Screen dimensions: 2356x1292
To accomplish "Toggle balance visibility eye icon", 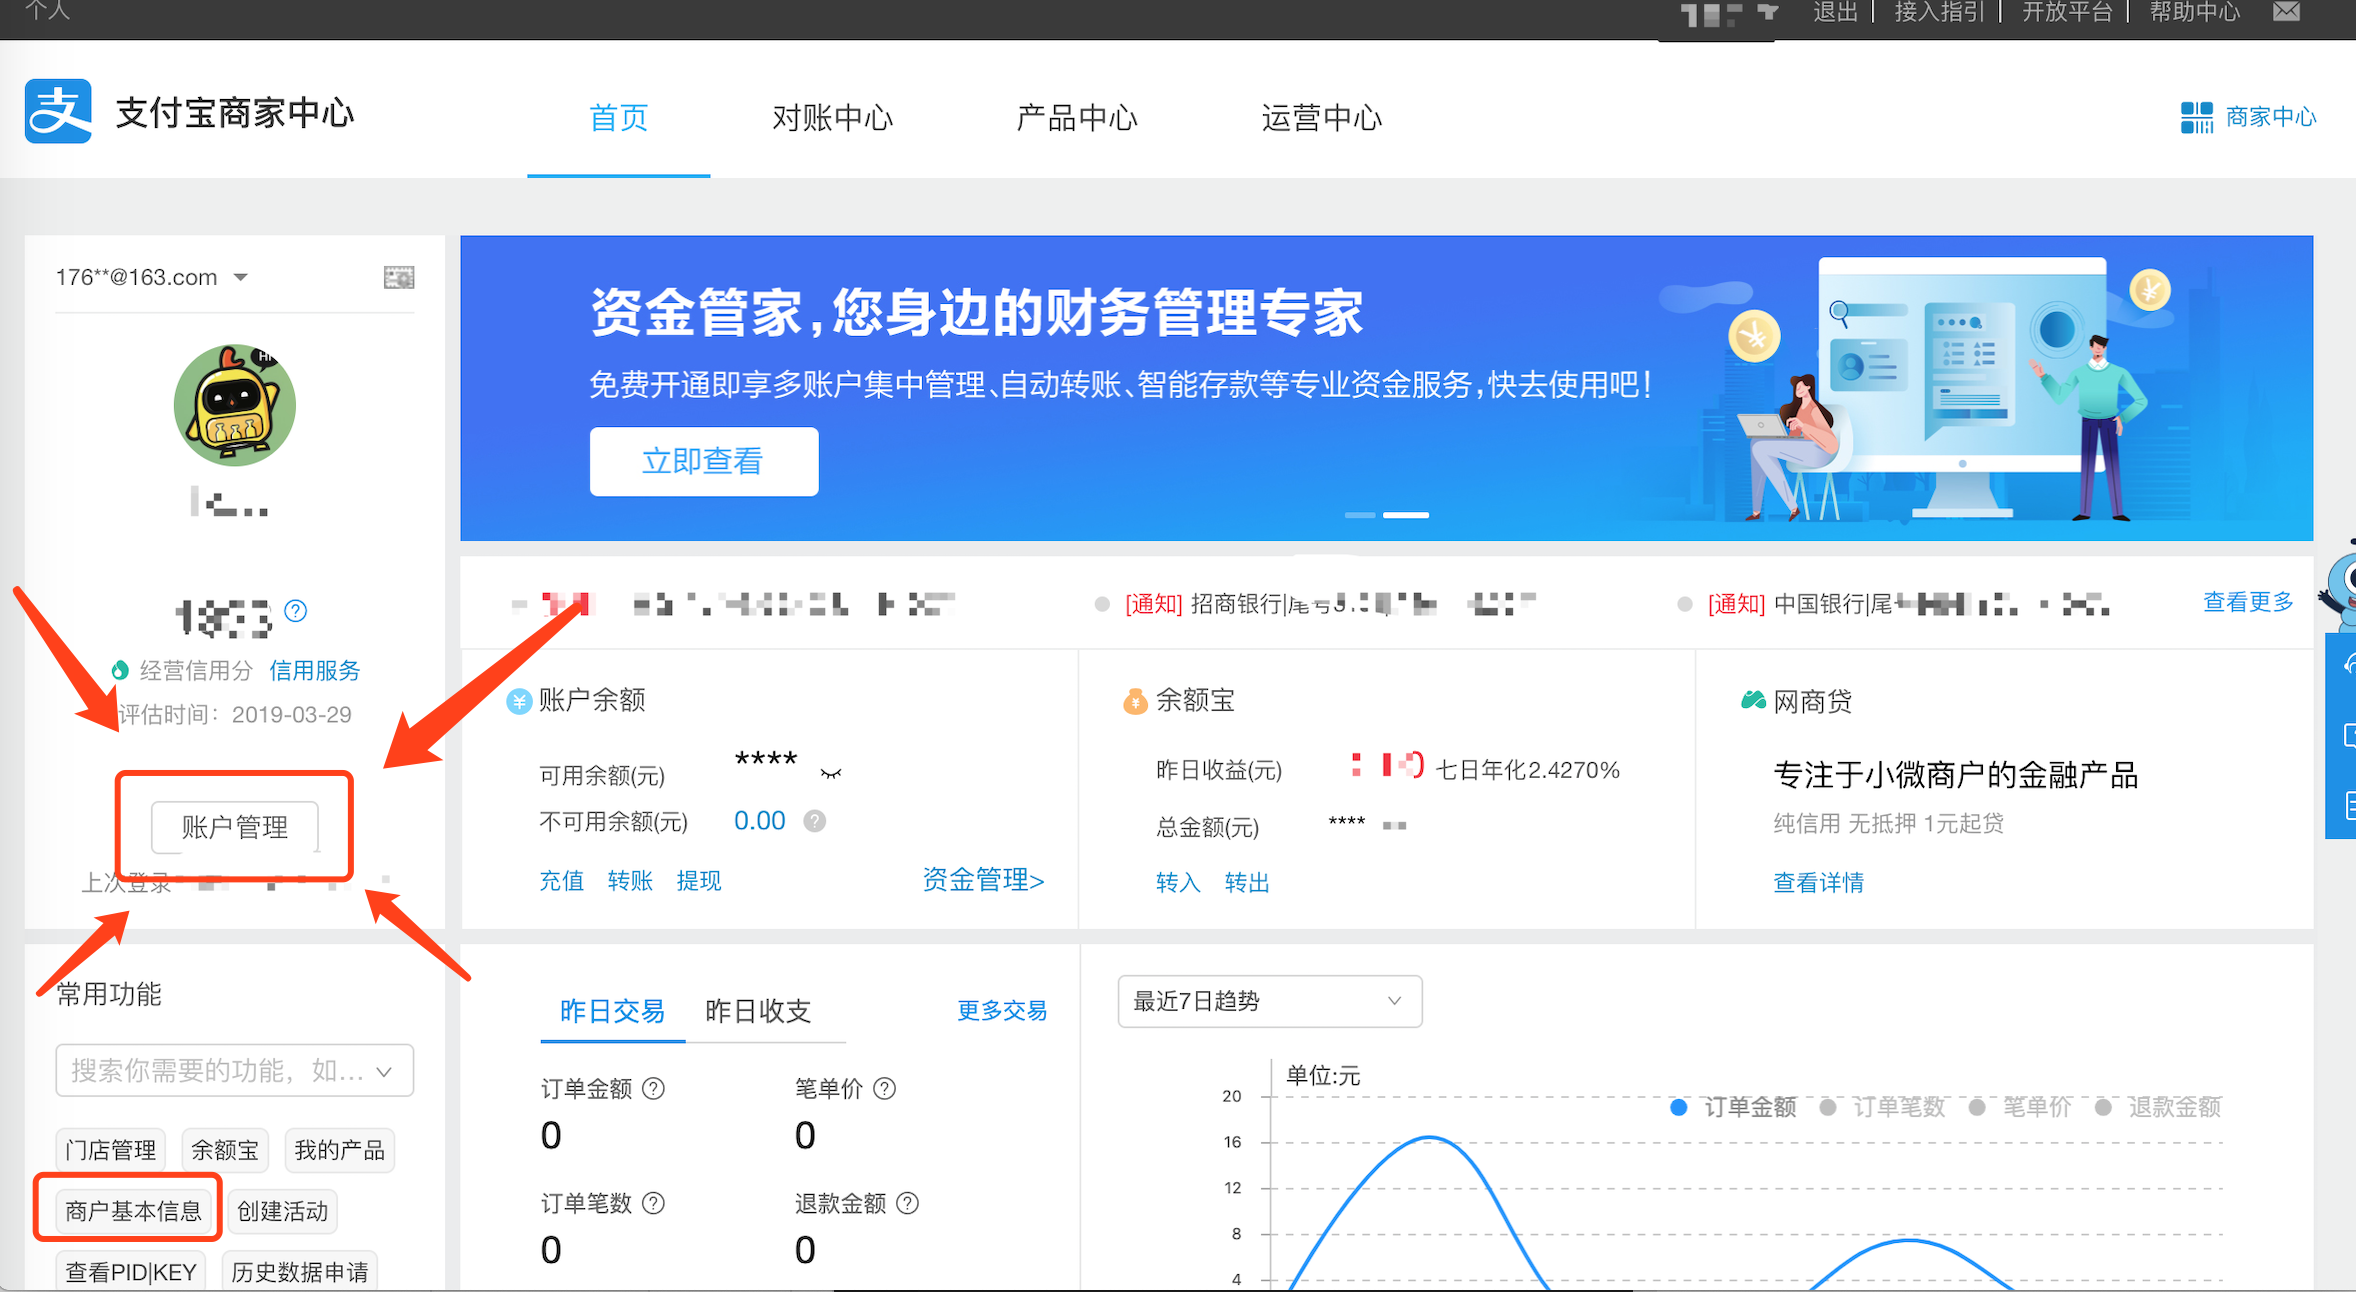I will click(831, 773).
